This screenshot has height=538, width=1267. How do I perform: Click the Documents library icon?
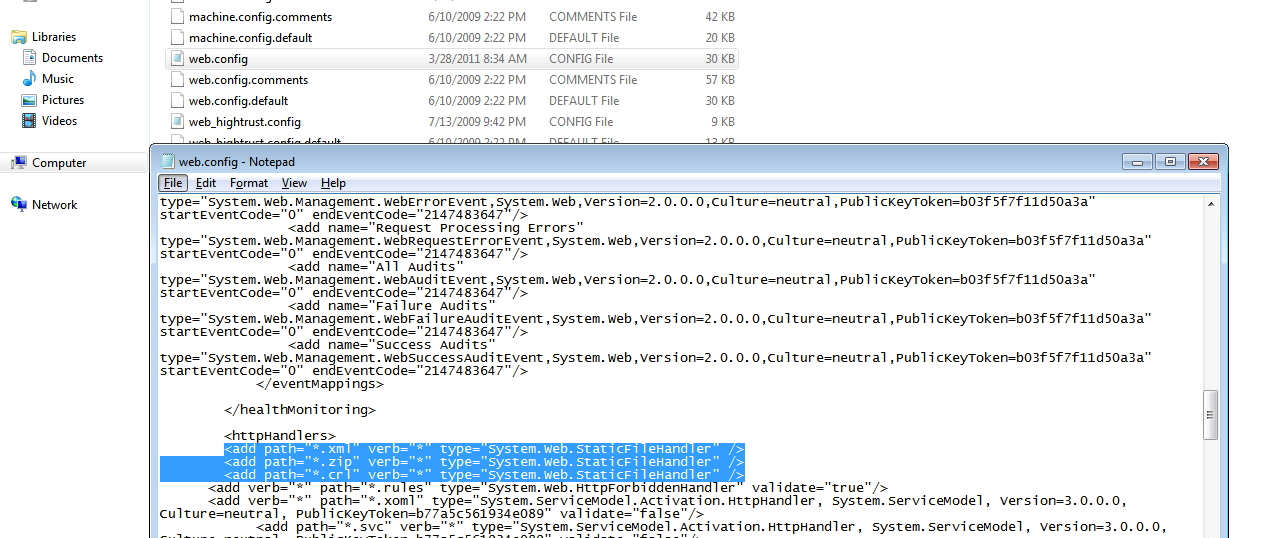[31, 58]
